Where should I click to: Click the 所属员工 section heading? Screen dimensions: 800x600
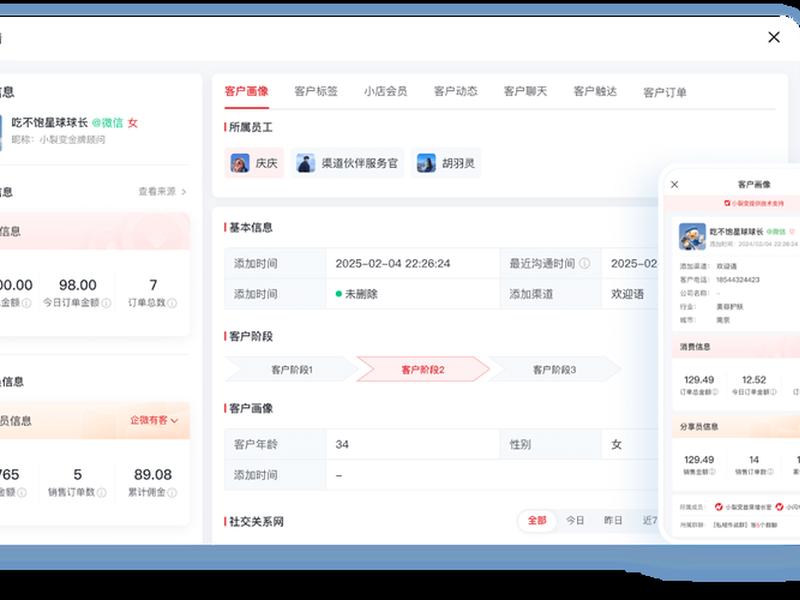(x=251, y=127)
